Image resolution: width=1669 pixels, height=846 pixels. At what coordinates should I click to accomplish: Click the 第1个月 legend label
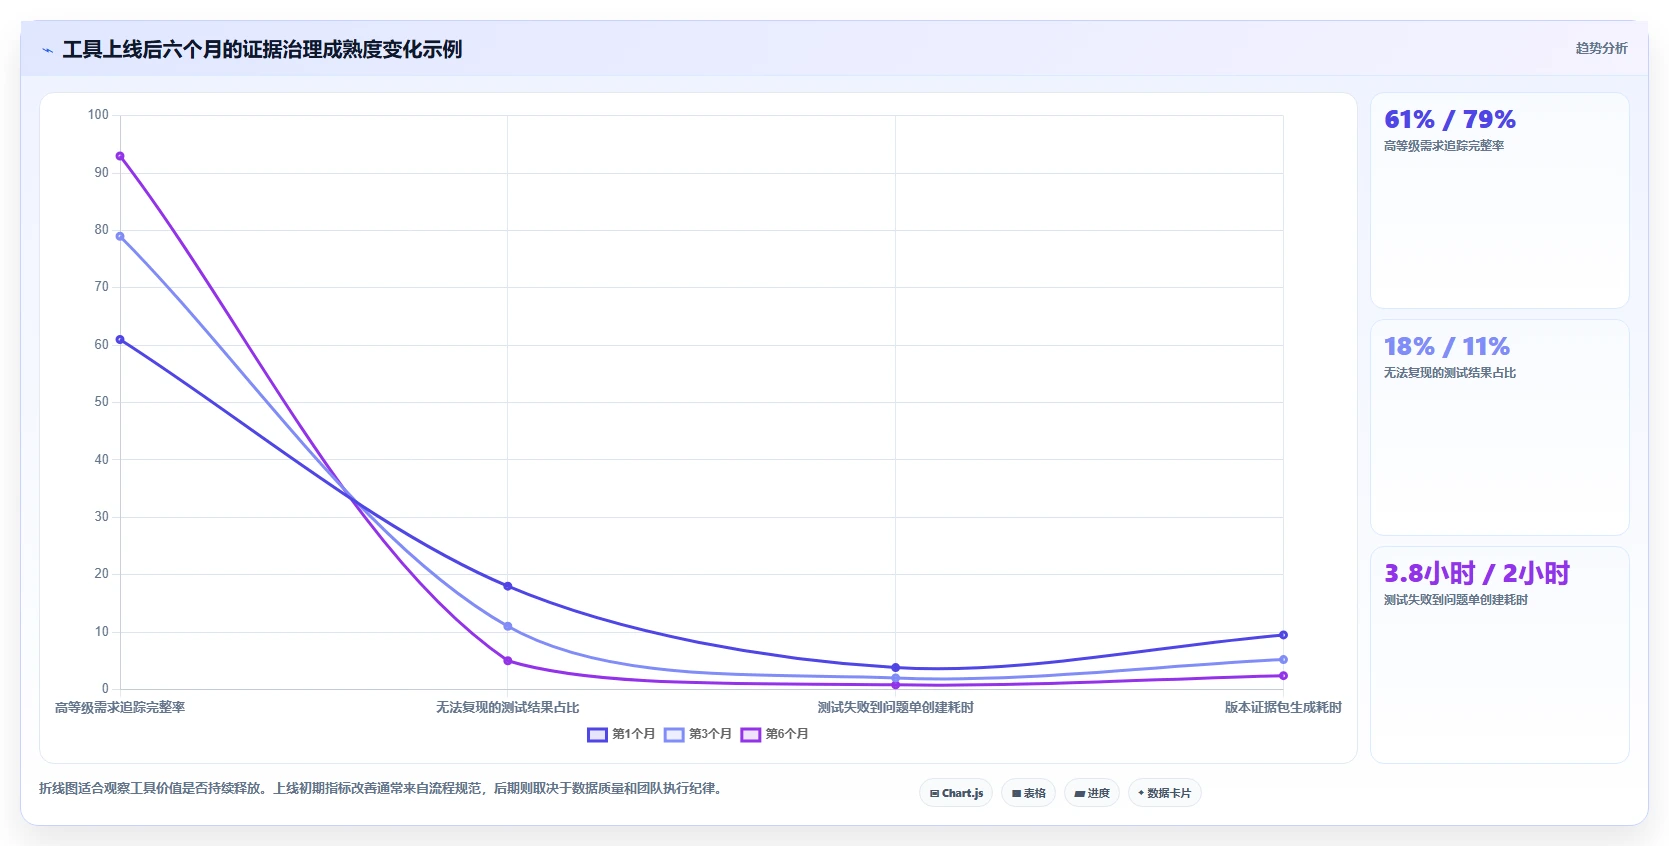point(634,734)
